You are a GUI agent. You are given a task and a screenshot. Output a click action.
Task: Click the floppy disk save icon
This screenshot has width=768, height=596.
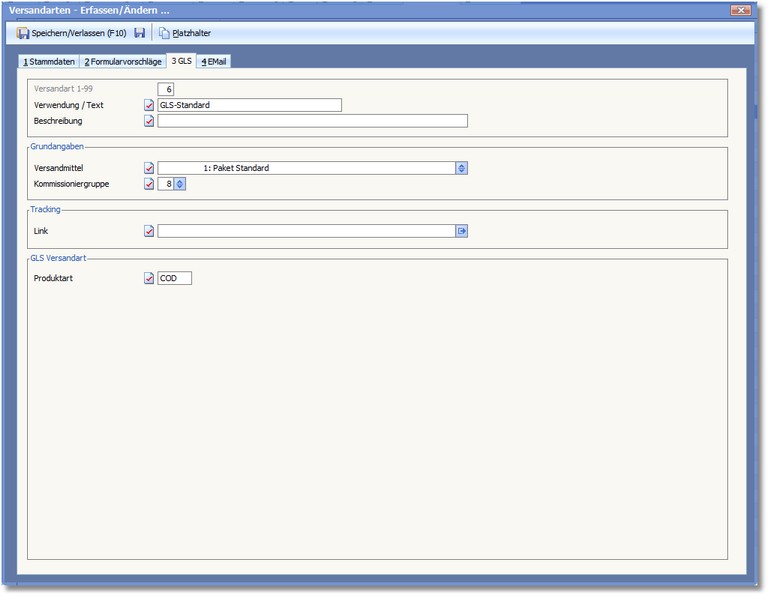coord(140,33)
